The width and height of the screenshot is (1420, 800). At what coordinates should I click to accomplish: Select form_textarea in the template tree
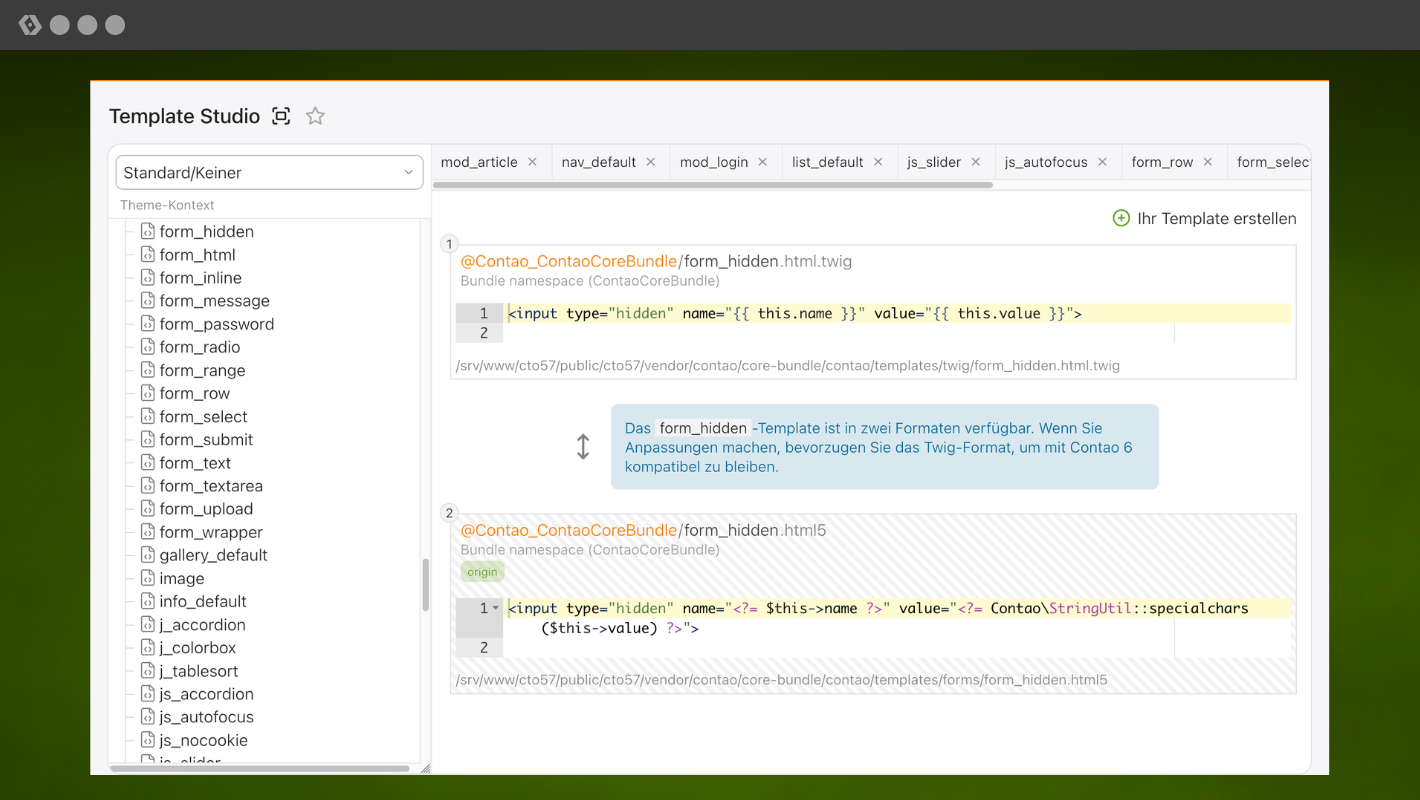(x=211, y=486)
